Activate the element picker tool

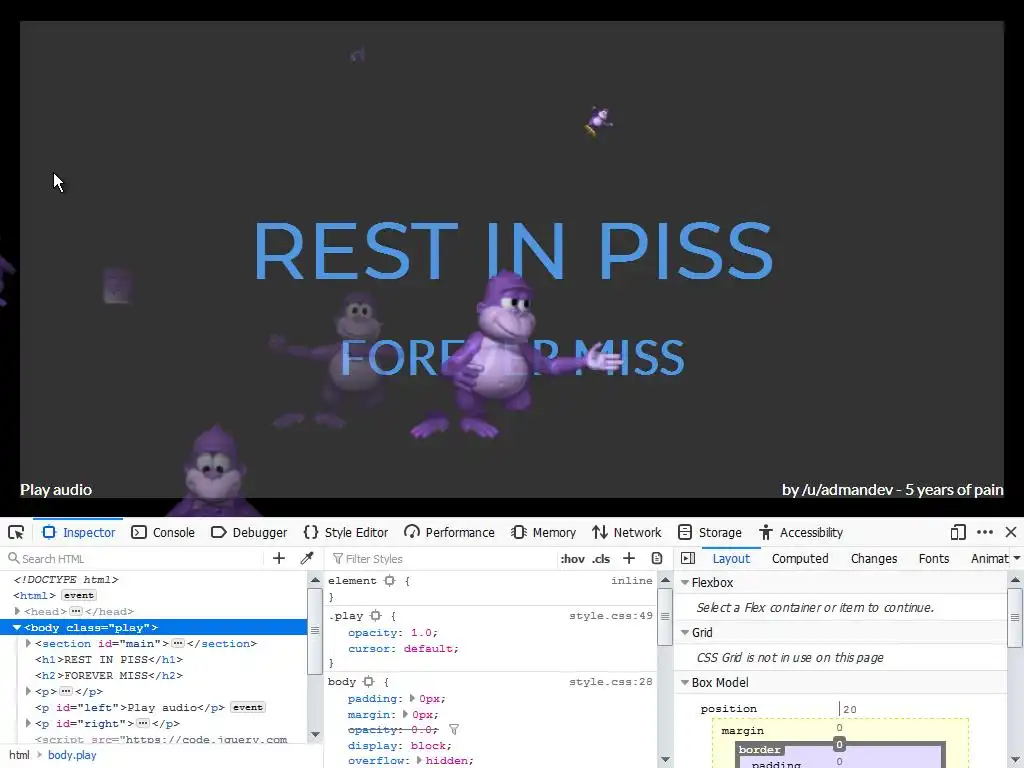tap(16, 532)
